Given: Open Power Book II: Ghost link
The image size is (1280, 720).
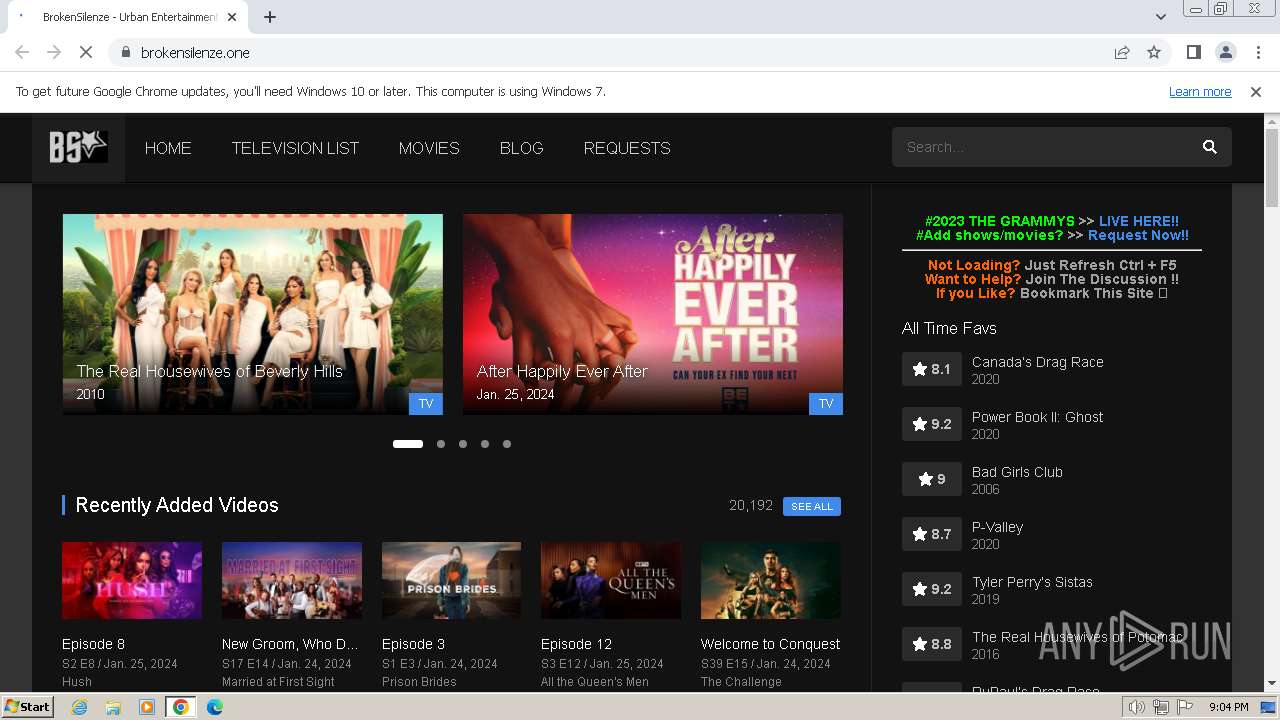Looking at the screenshot, I should tap(1038, 417).
